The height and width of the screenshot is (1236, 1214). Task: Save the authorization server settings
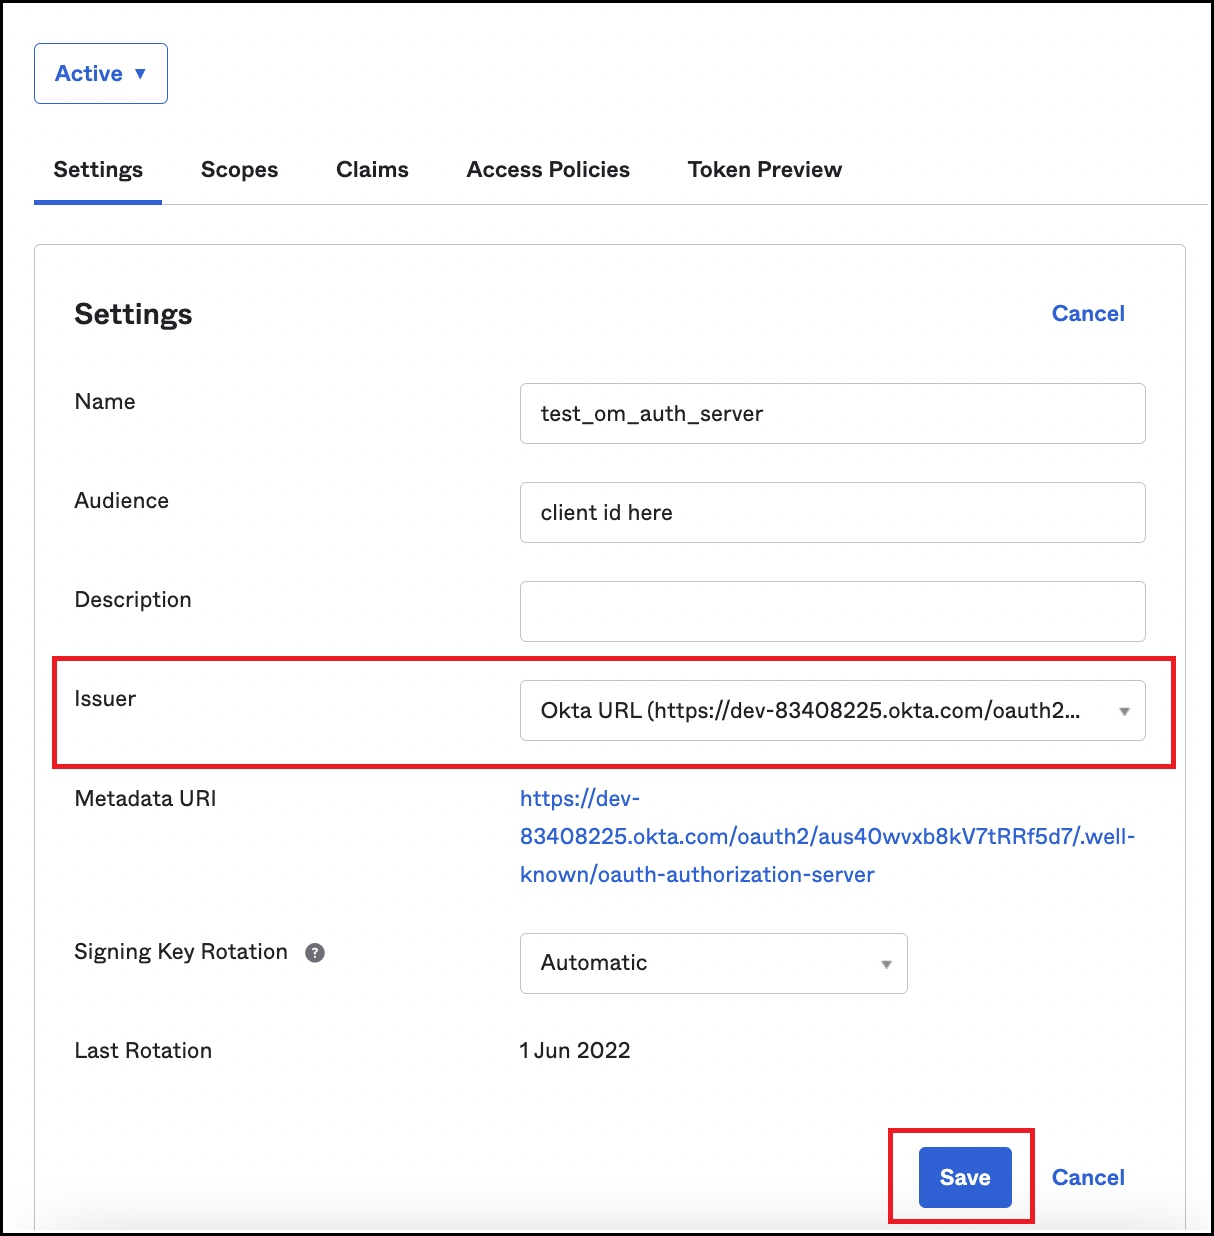(x=964, y=1177)
